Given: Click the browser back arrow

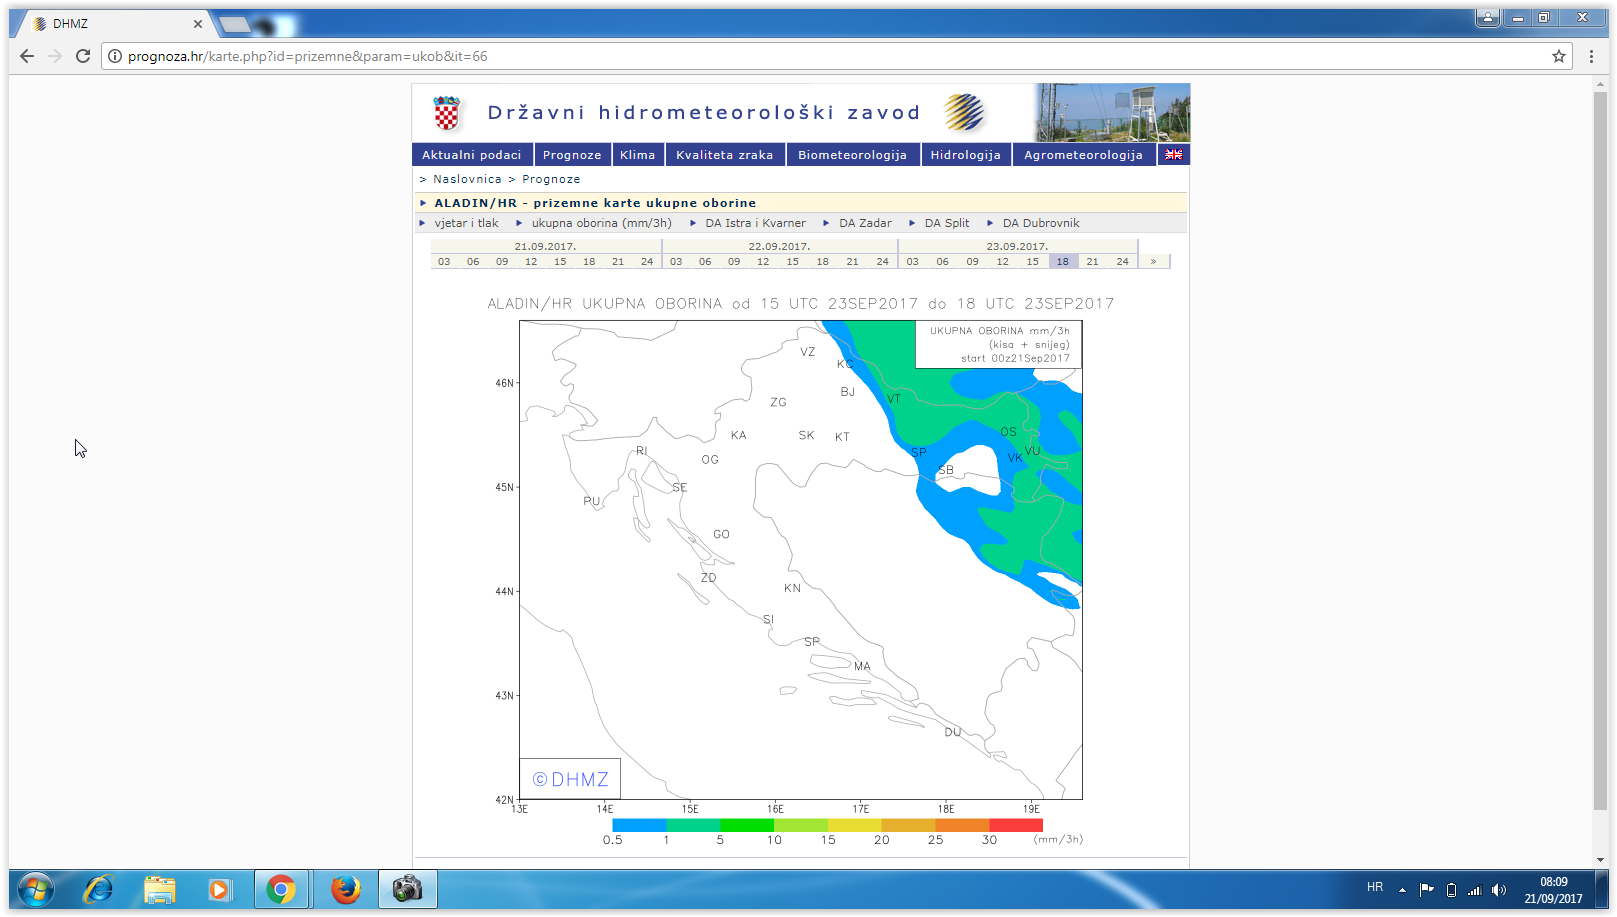Looking at the screenshot, I should [27, 56].
